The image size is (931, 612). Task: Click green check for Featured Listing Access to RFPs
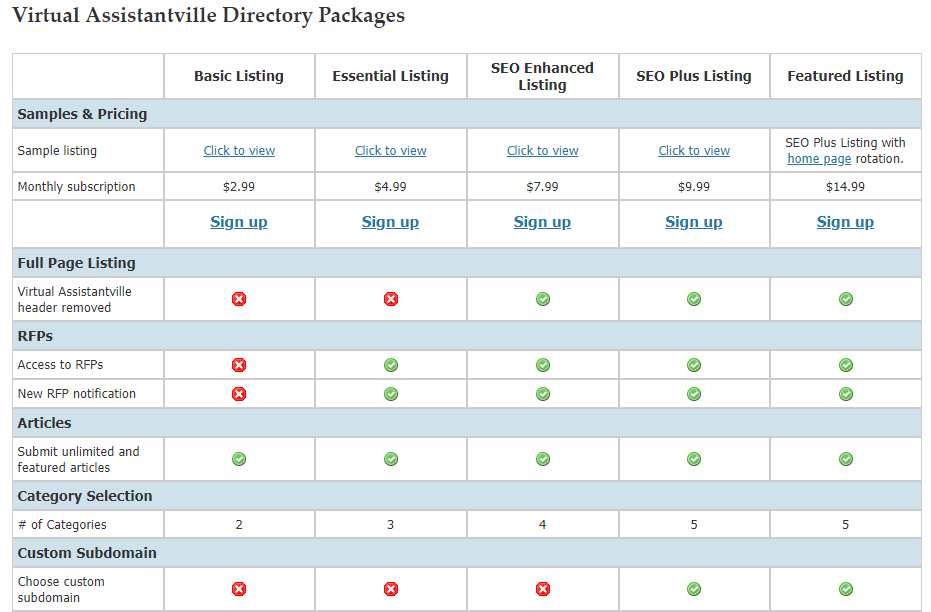(846, 365)
